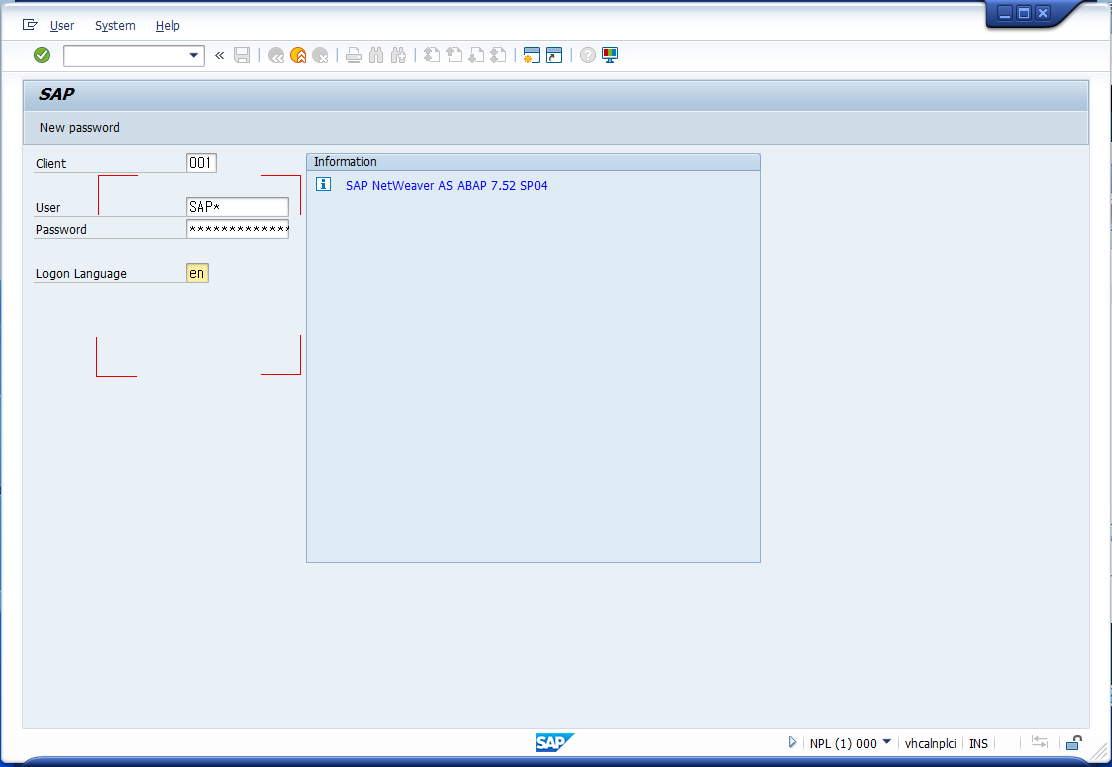Click the Password field
The width and height of the screenshot is (1112, 767).
click(x=238, y=229)
